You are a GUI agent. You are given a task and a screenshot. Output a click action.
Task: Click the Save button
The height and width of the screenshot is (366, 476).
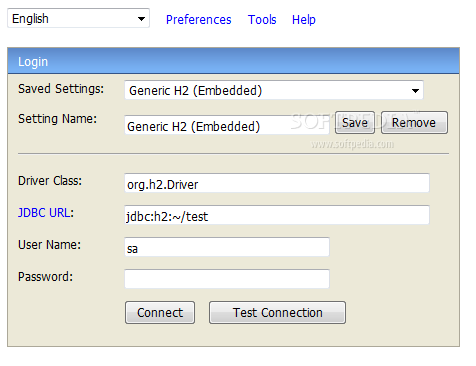pos(355,123)
